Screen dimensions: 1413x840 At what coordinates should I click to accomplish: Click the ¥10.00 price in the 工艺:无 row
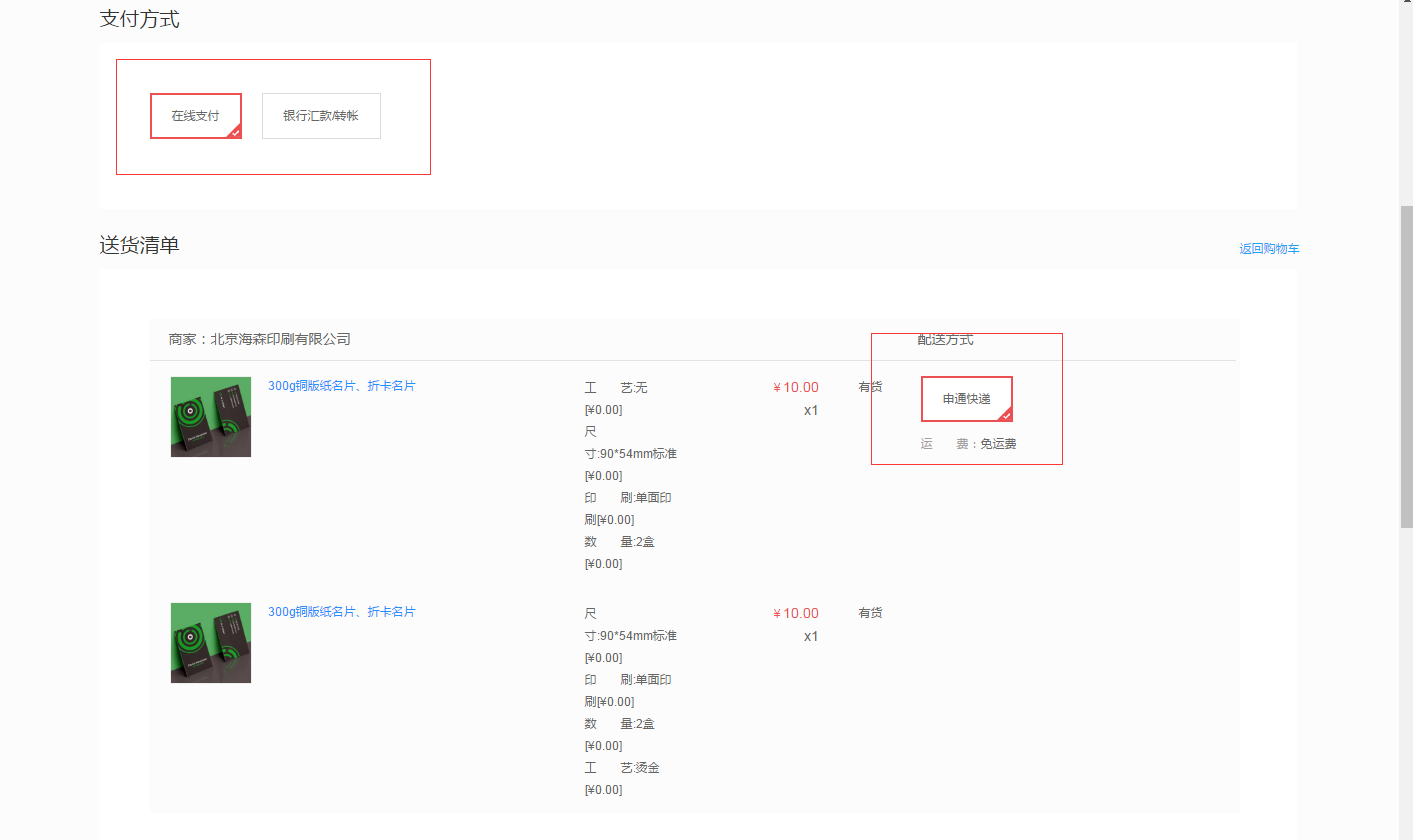(796, 388)
